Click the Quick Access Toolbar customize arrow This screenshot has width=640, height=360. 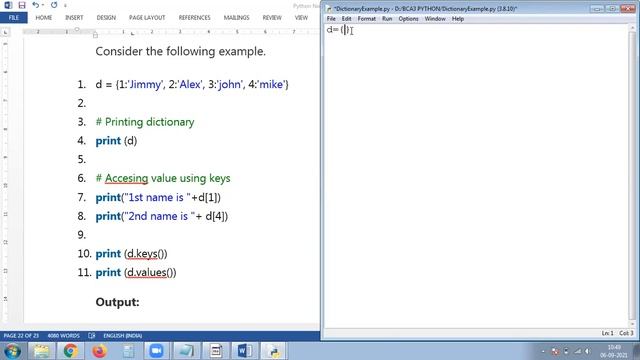coord(65,6)
